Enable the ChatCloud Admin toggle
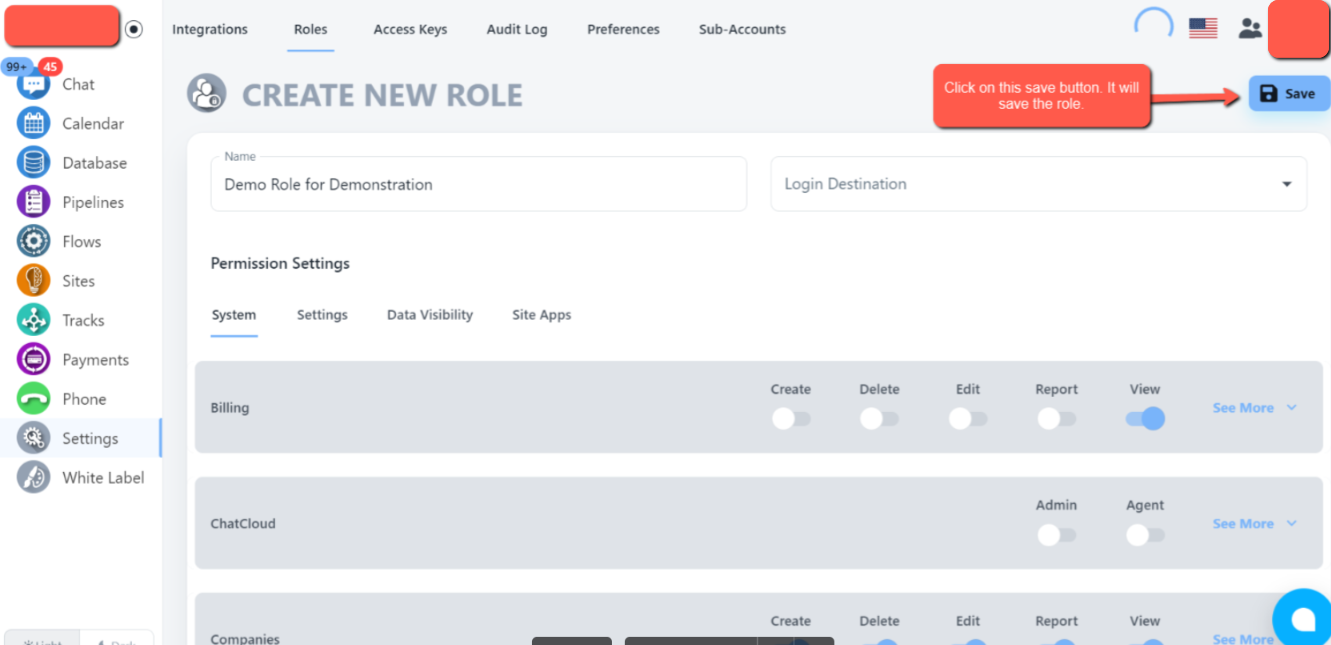The height and width of the screenshot is (645, 1331). click(1056, 535)
